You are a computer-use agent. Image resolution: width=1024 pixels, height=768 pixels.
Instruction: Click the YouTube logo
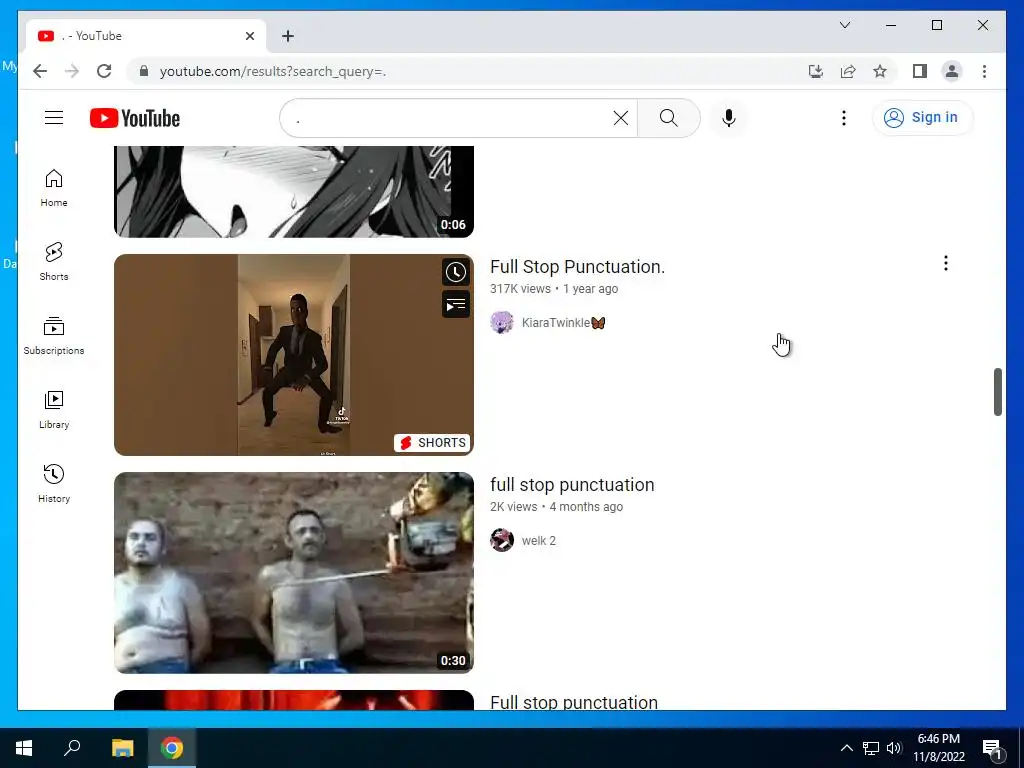135,118
